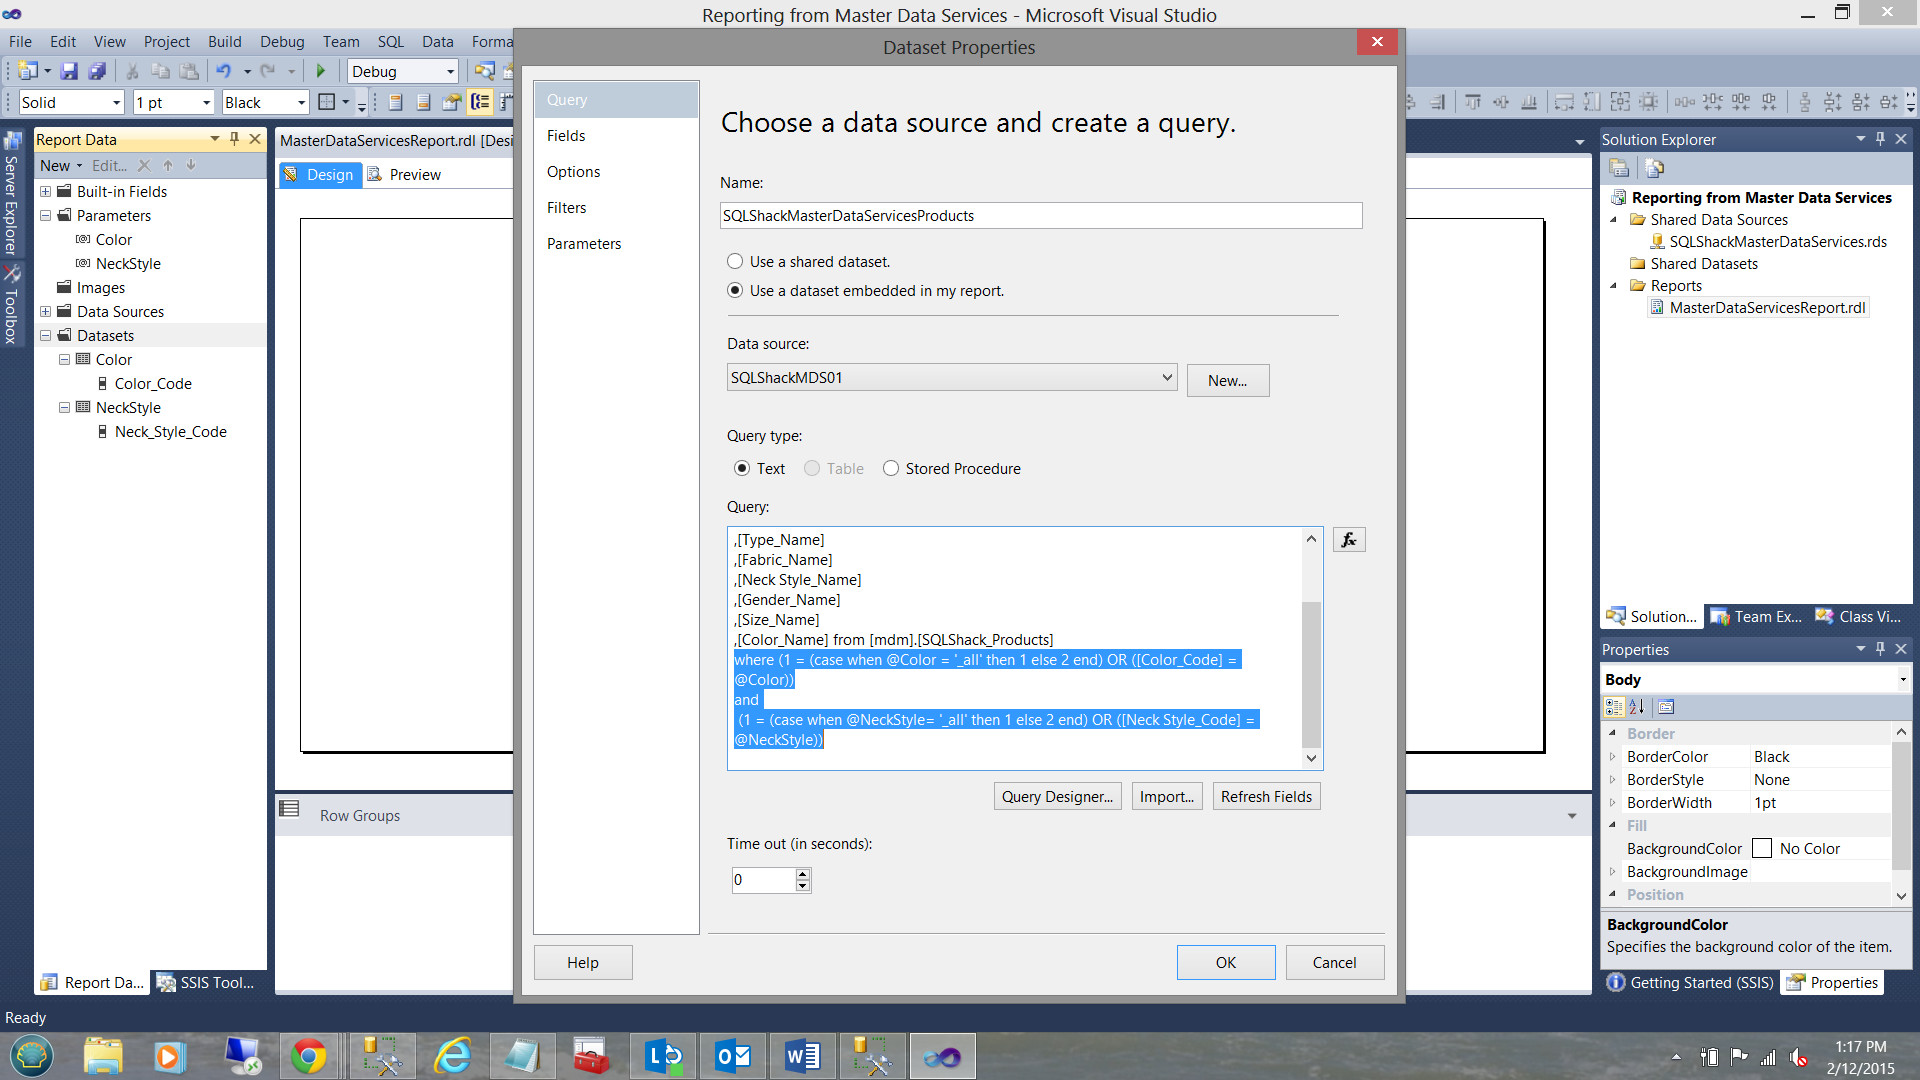Click the Refresh Fields button
The height and width of the screenshot is (1080, 1920).
coord(1266,797)
